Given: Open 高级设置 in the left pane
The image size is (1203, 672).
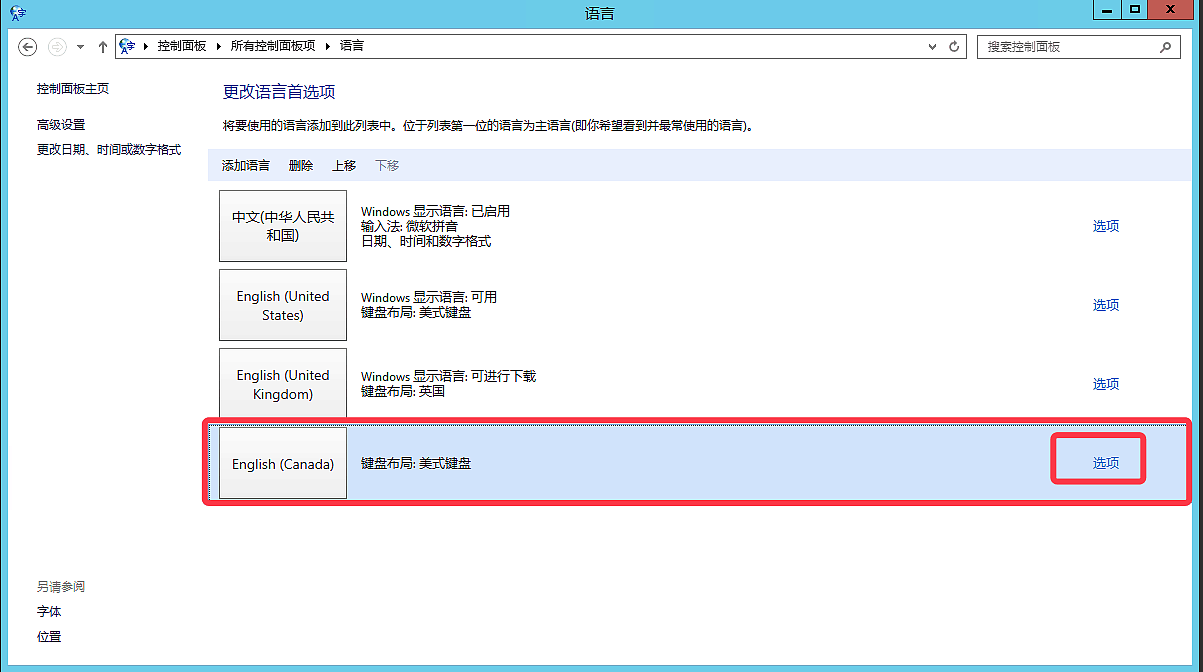Looking at the screenshot, I should coord(61,125).
